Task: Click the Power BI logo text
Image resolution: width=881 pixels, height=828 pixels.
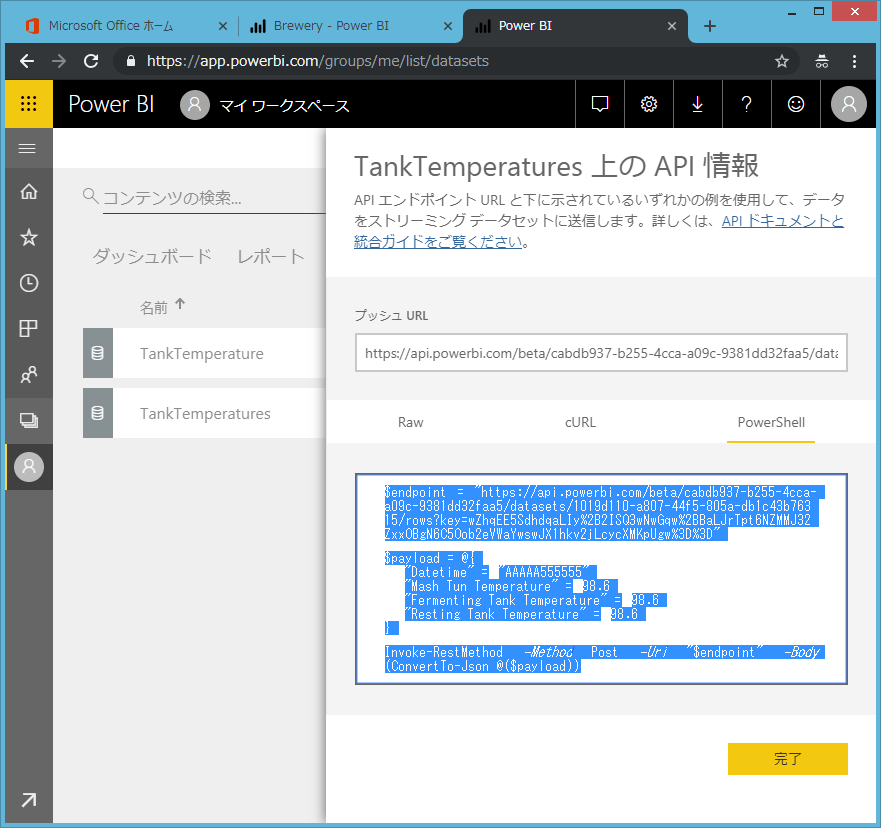Action: [x=111, y=104]
